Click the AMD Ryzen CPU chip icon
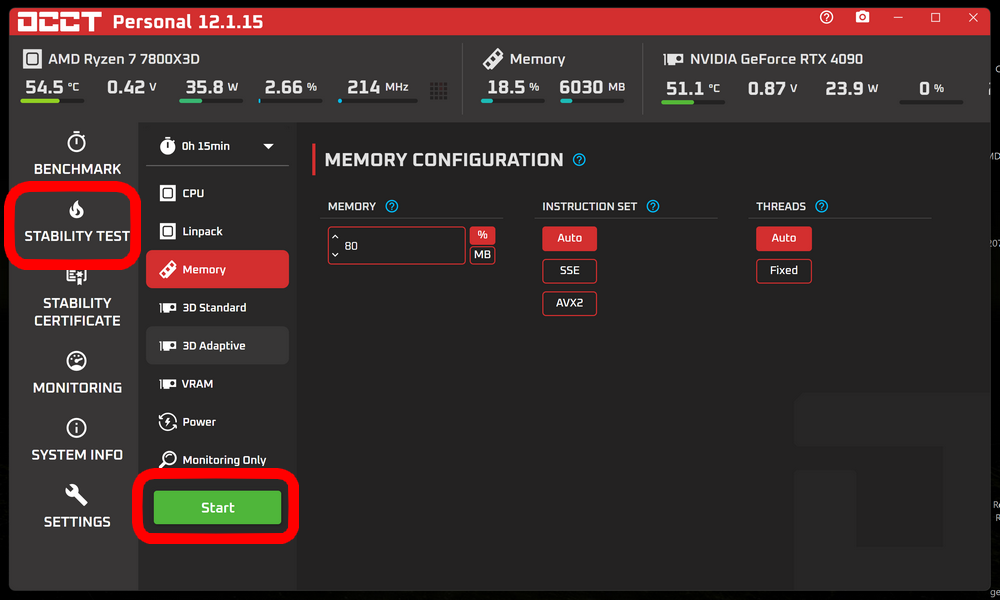 (x=32, y=59)
